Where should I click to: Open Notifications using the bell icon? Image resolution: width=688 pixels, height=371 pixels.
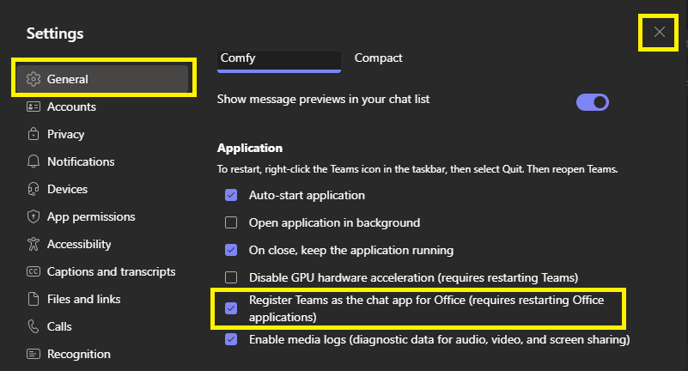[x=33, y=161]
